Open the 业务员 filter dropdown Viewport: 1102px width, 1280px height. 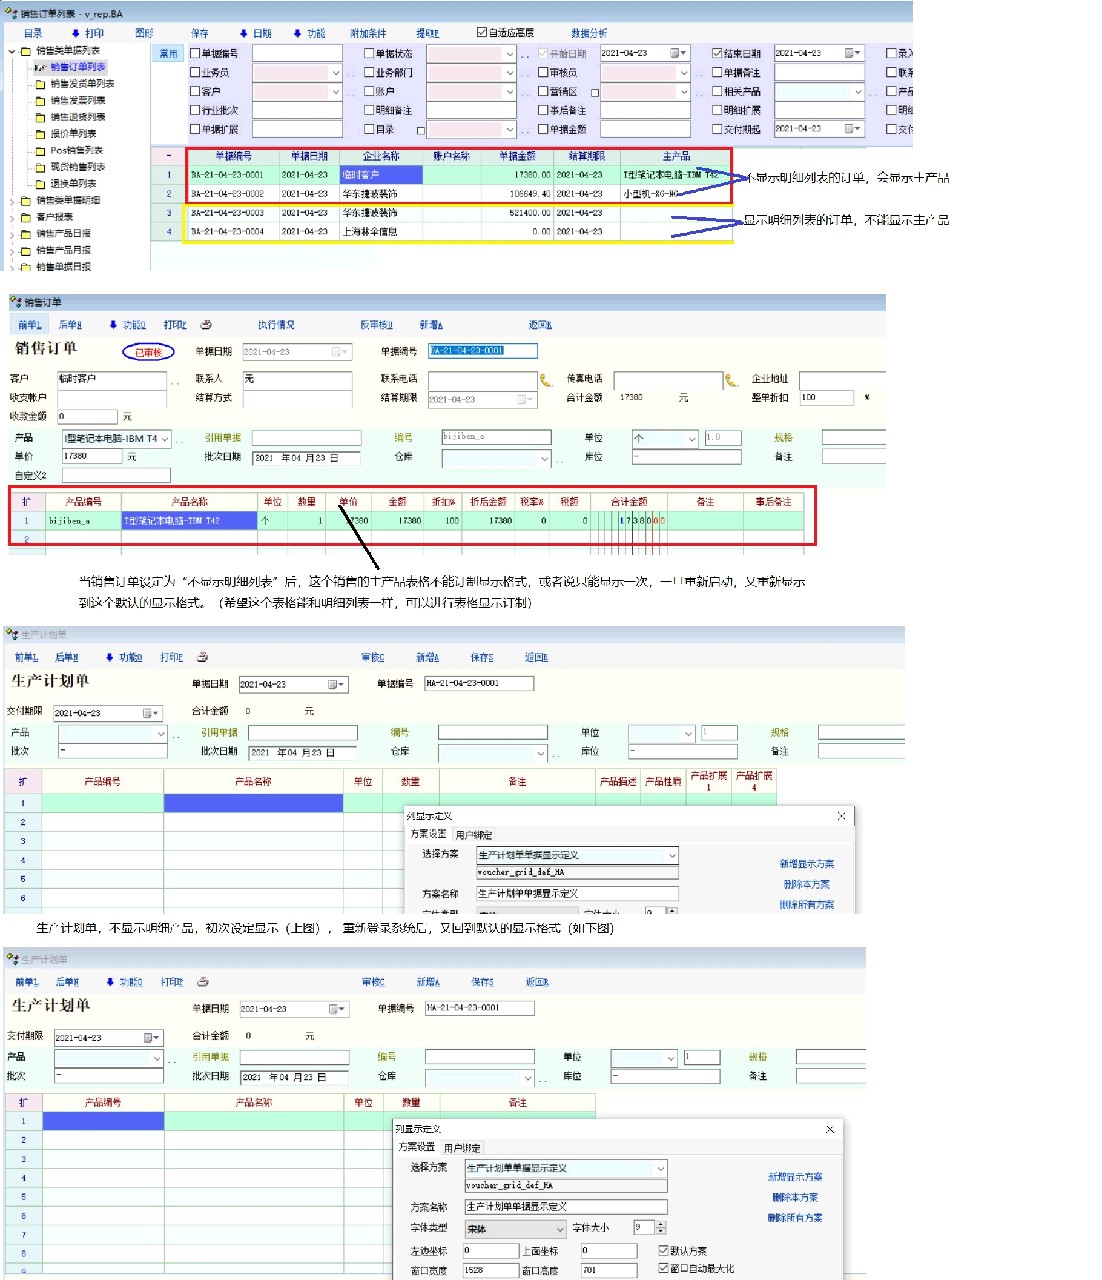[x=335, y=73]
